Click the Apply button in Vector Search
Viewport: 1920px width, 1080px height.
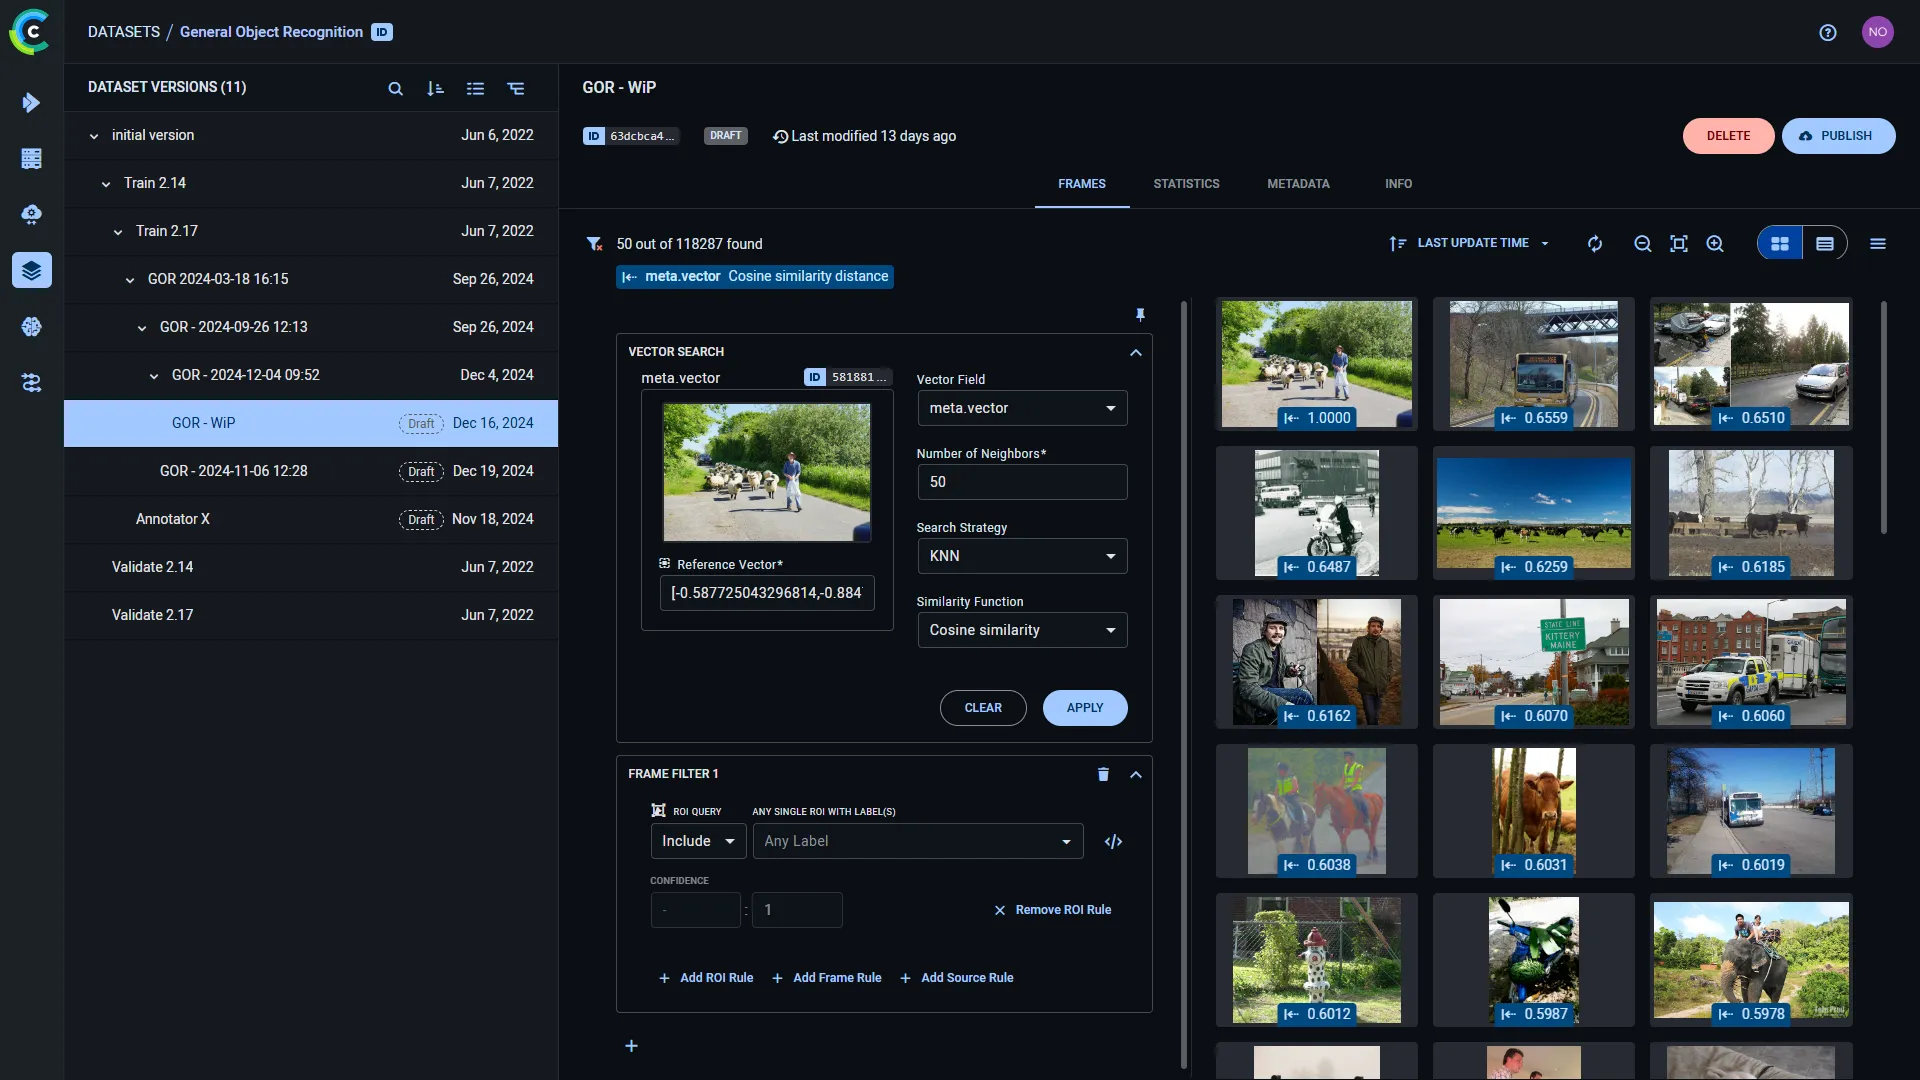coord(1085,708)
